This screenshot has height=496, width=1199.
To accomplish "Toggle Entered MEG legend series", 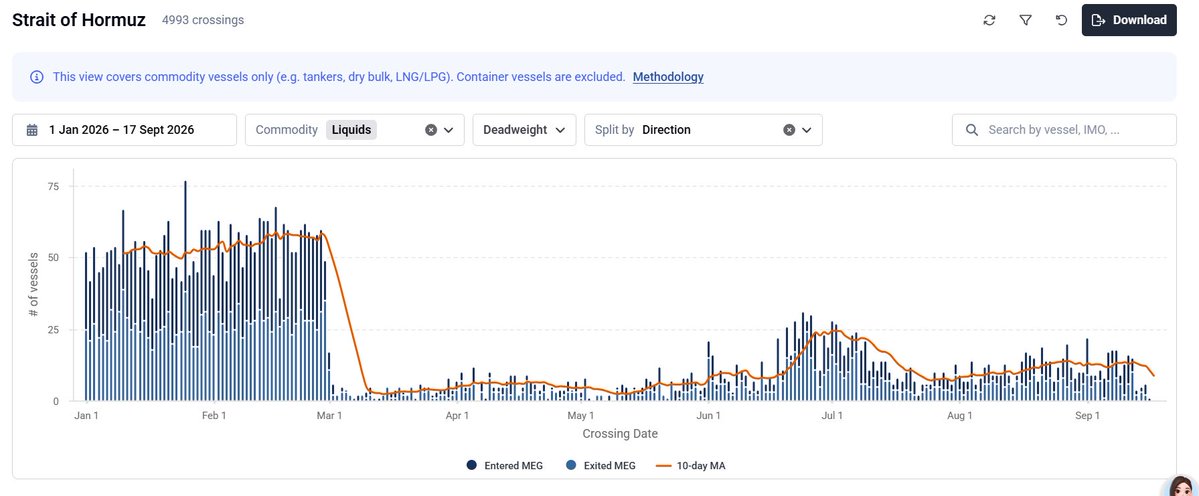I will coord(505,465).
